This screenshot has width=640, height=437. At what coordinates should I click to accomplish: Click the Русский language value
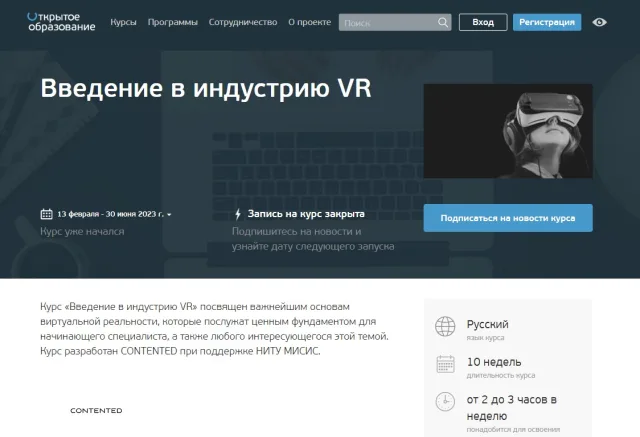(x=487, y=324)
